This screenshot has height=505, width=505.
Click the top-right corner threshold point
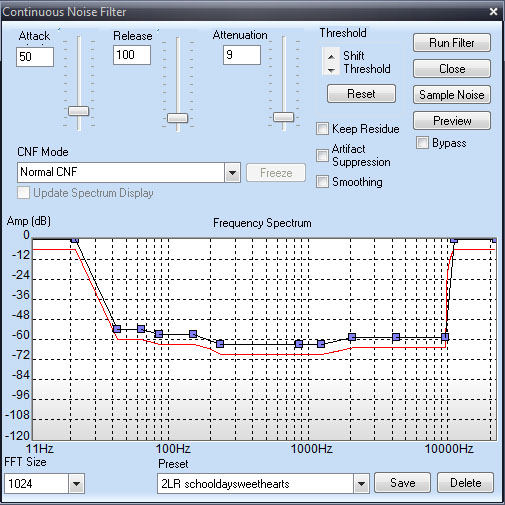click(494, 240)
